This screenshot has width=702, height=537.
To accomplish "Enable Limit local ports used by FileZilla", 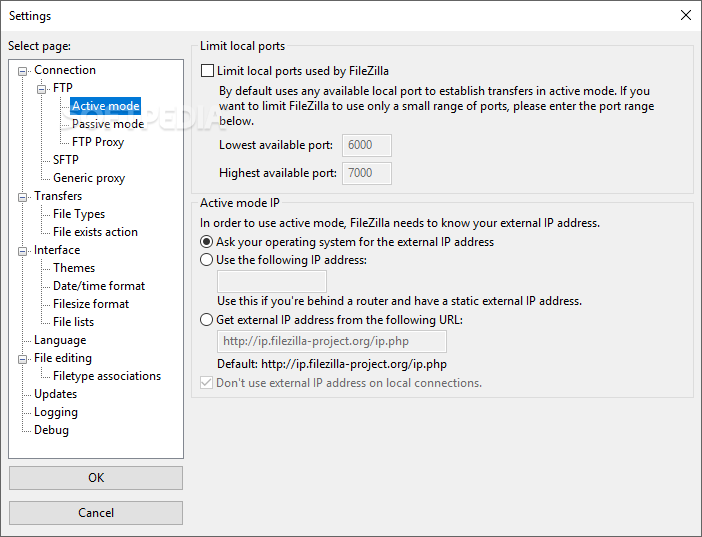I will coord(208,71).
